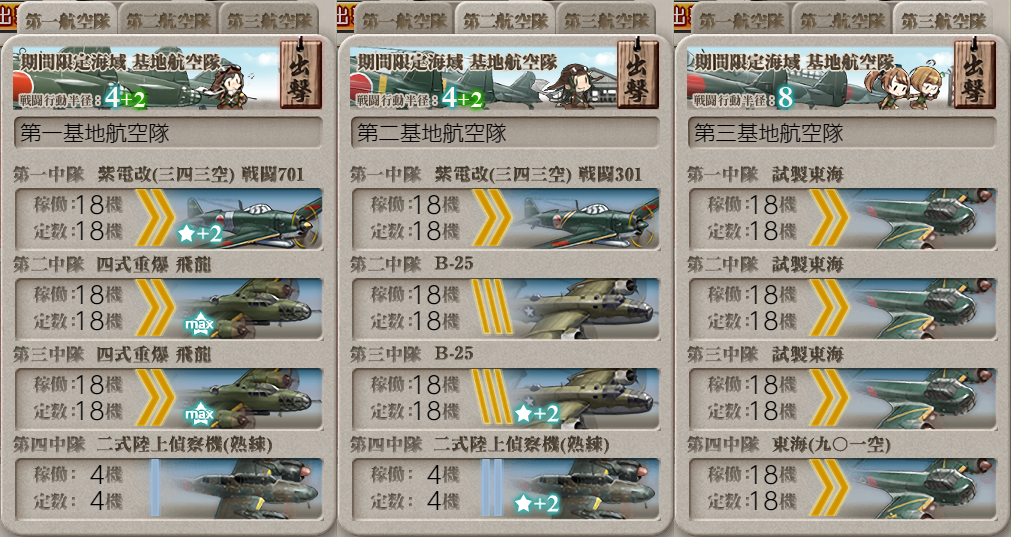Open 第一航空隊 tab in left panel
Viewport: 1011px width, 537px height.
67,19
